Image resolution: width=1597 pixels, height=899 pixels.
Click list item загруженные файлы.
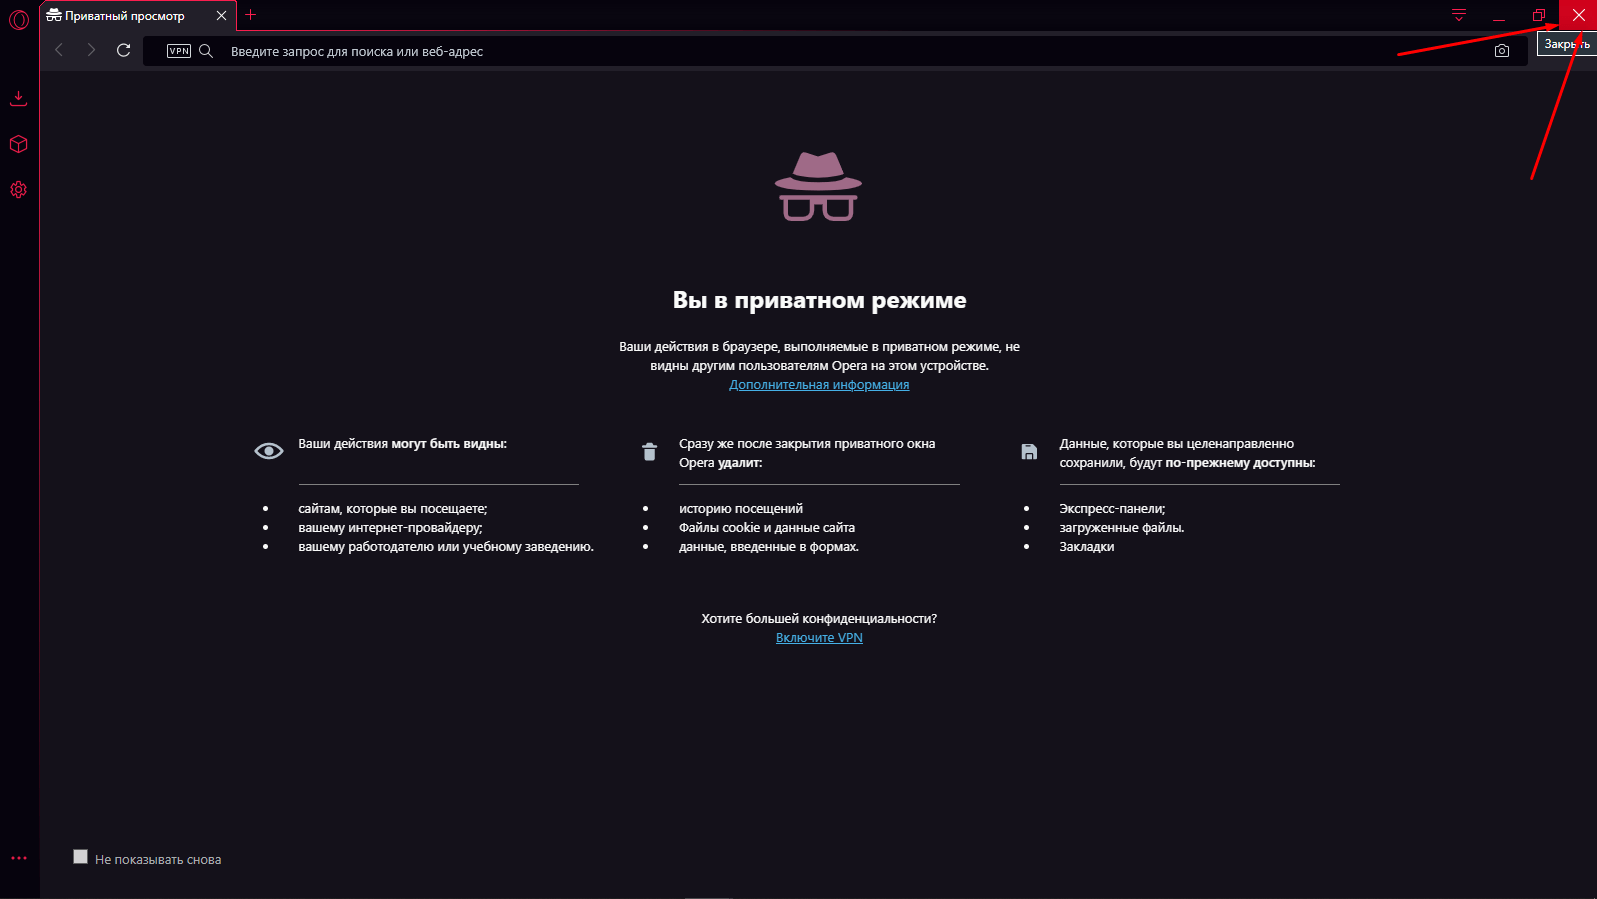pos(1122,528)
